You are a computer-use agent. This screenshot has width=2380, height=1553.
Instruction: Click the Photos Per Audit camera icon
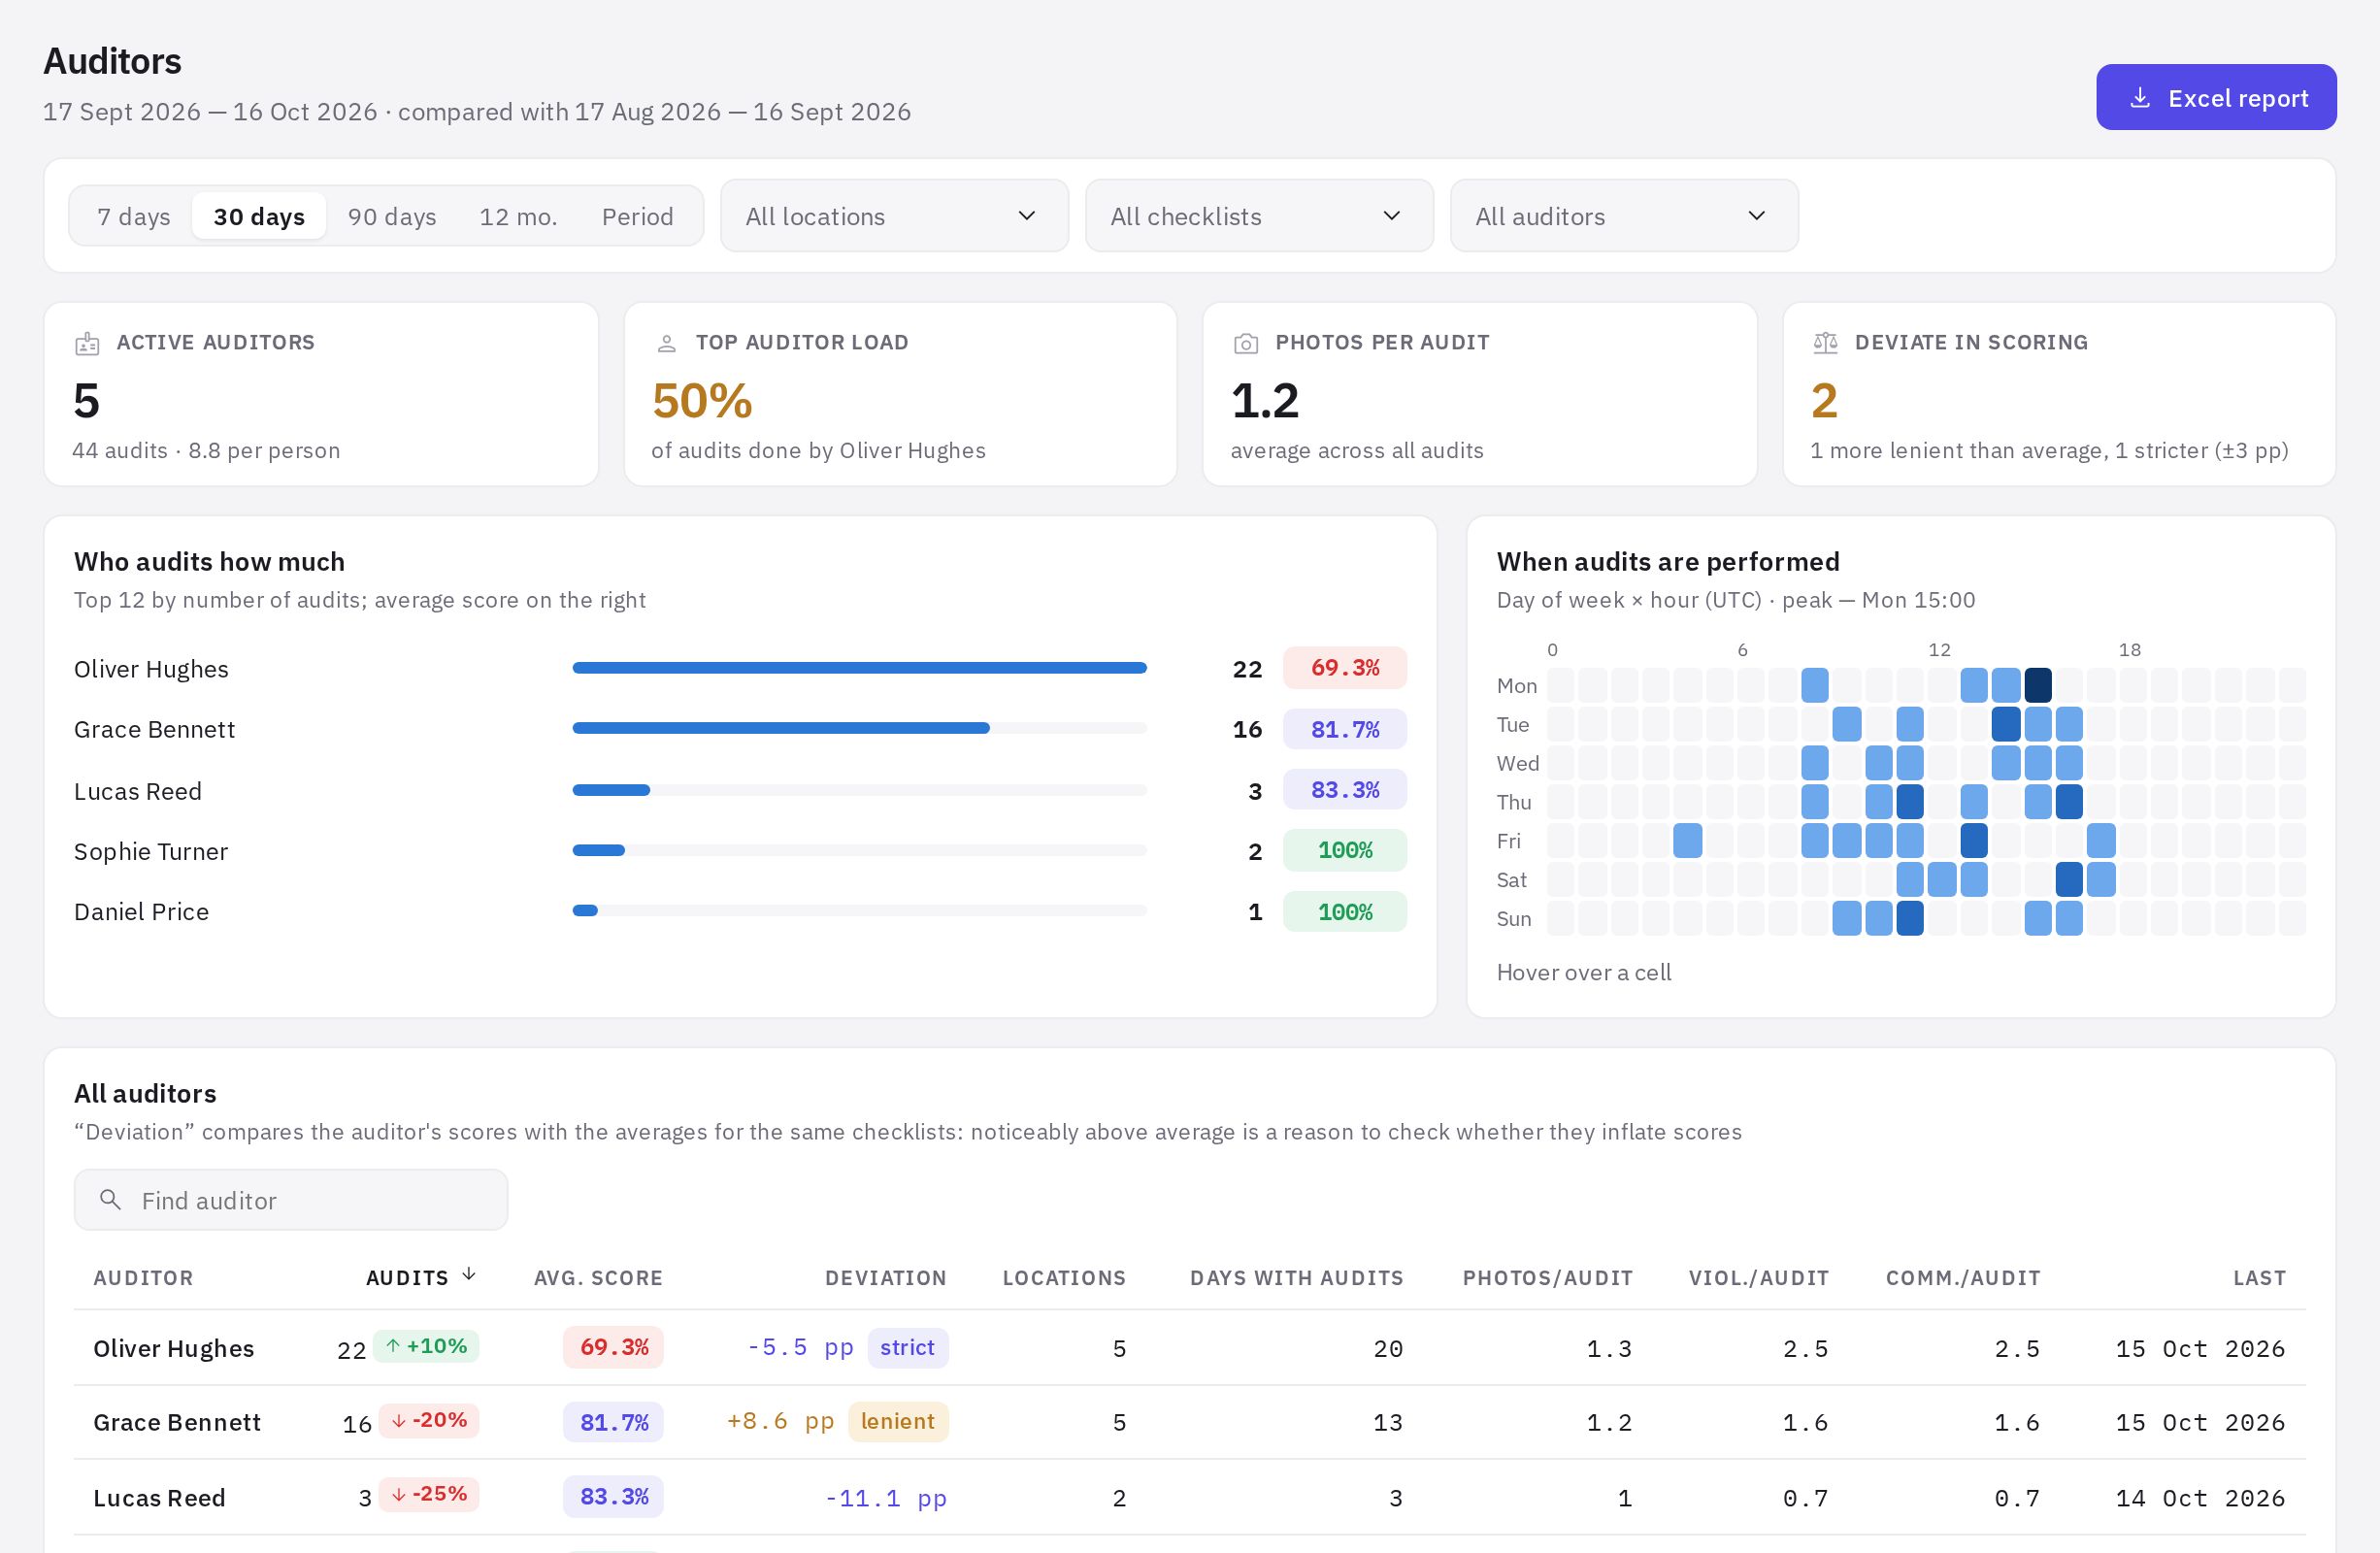click(x=1245, y=344)
